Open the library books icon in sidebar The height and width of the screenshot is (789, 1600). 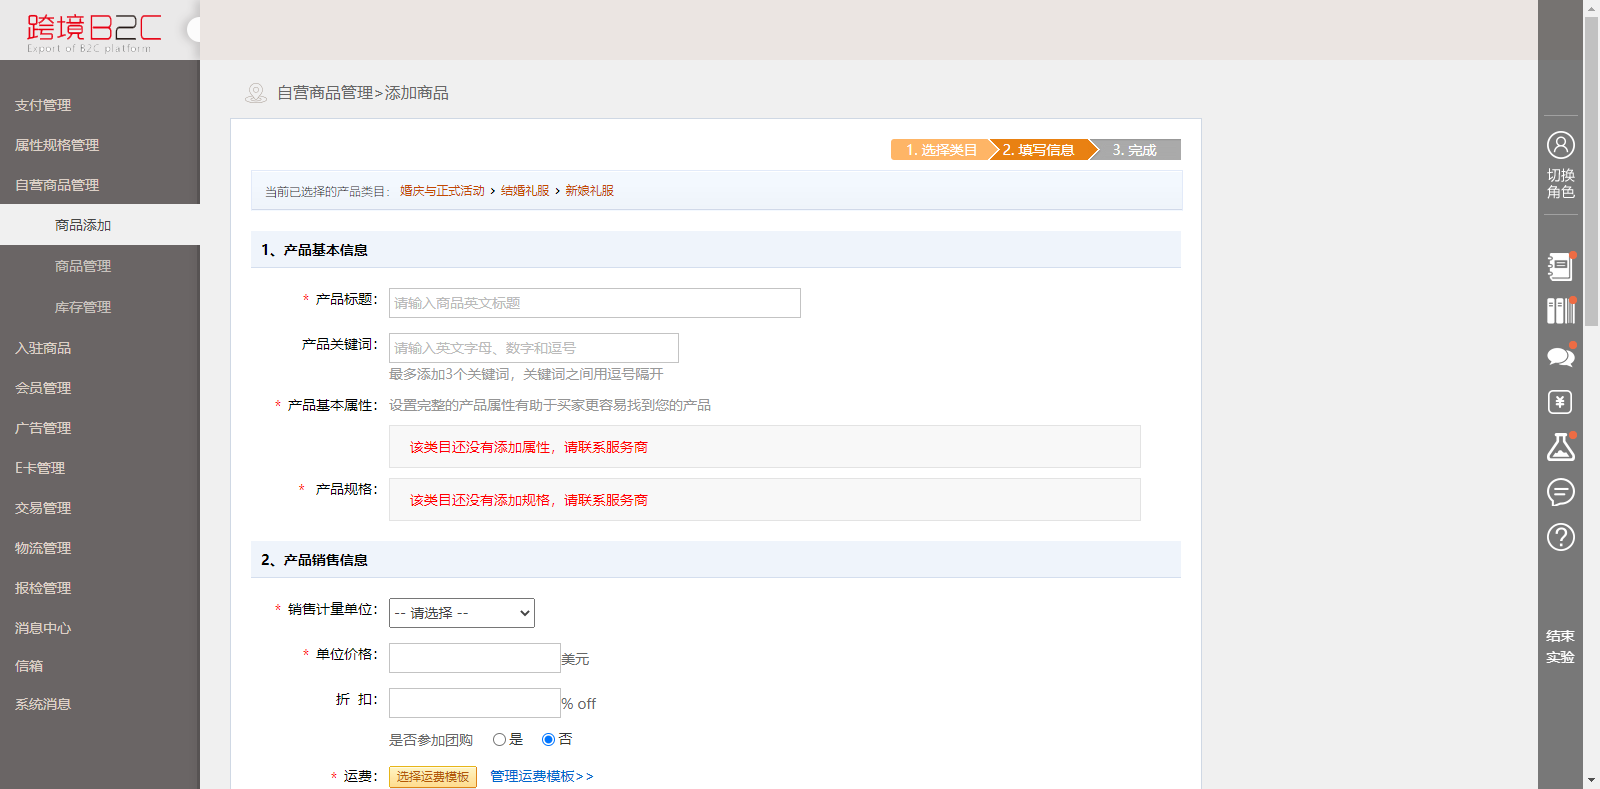coord(1560,311)
